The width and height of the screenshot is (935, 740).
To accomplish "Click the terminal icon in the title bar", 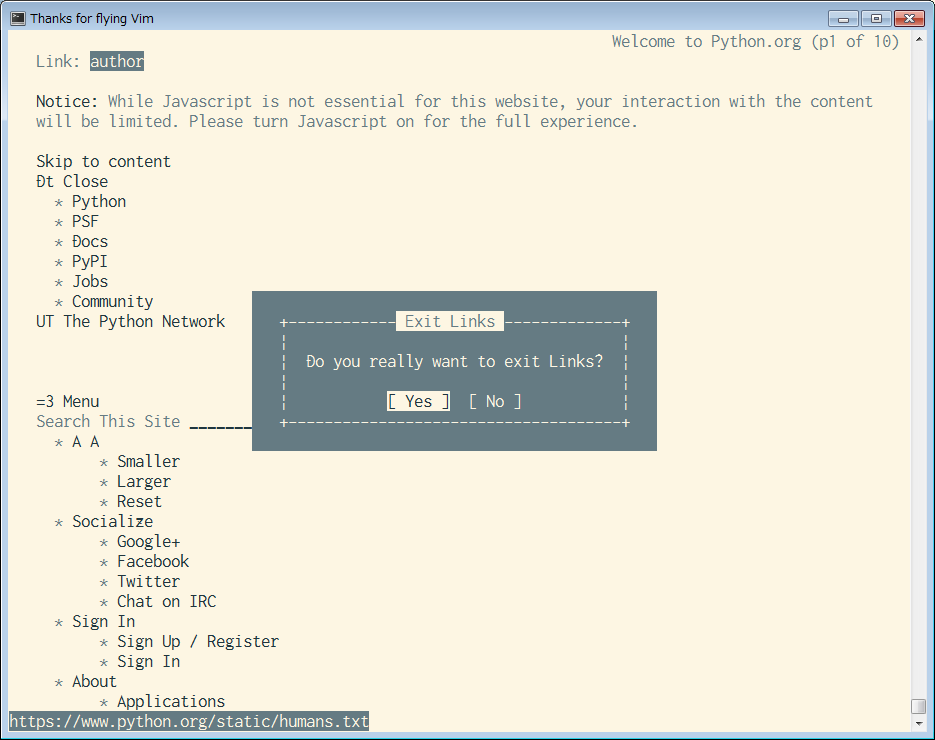I will coord(18,18).
